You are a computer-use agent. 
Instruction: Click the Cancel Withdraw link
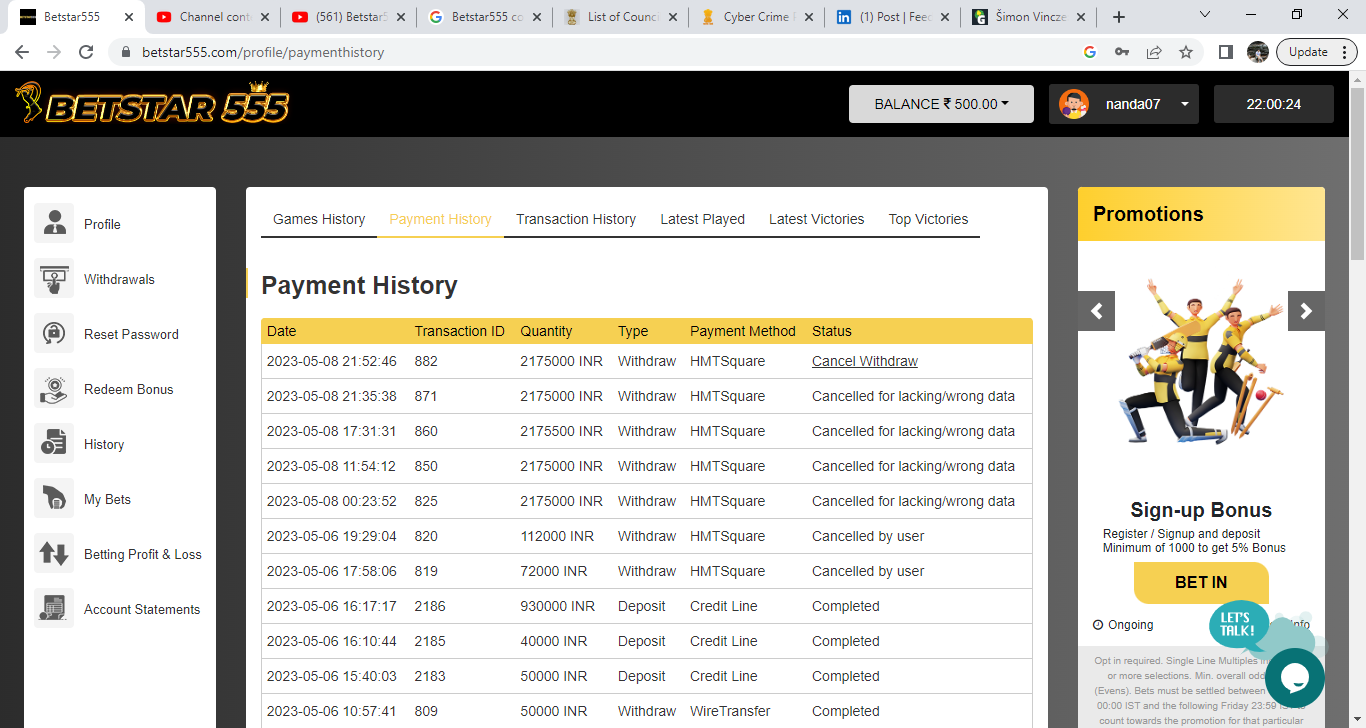click(x=864, y=361)
